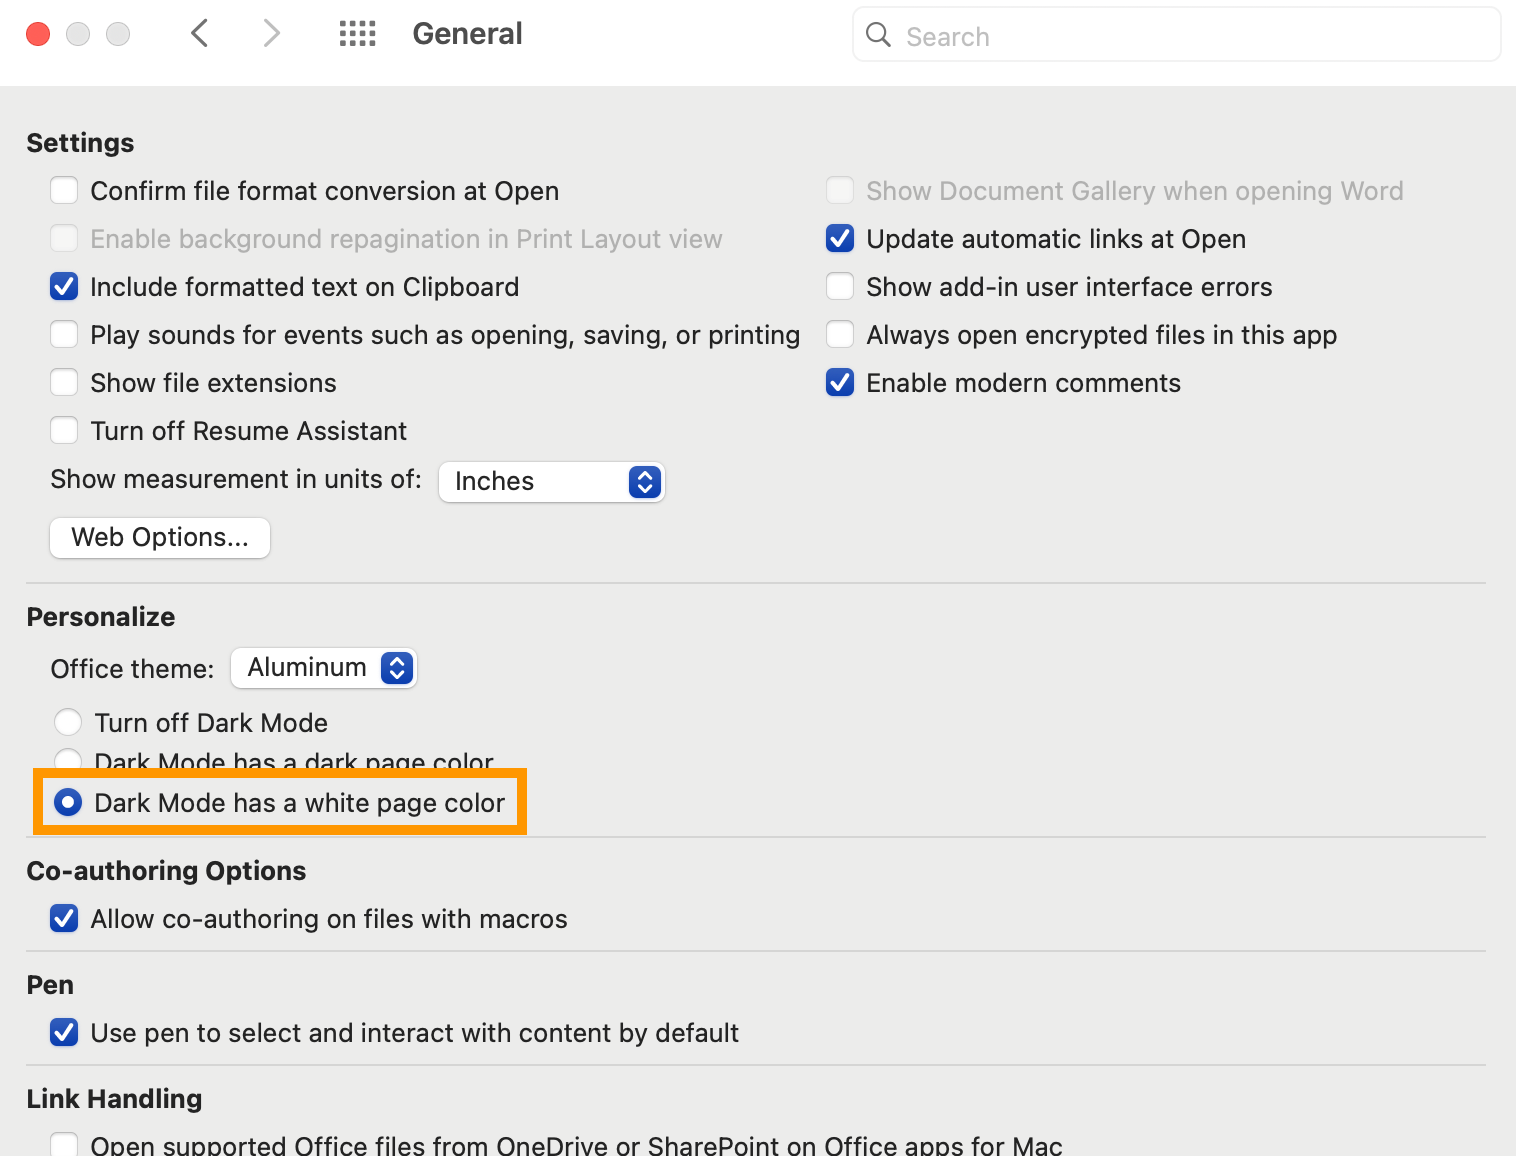
Task: Toggle Turn off Resume Assistant checkbox
Action: point(64,430)
